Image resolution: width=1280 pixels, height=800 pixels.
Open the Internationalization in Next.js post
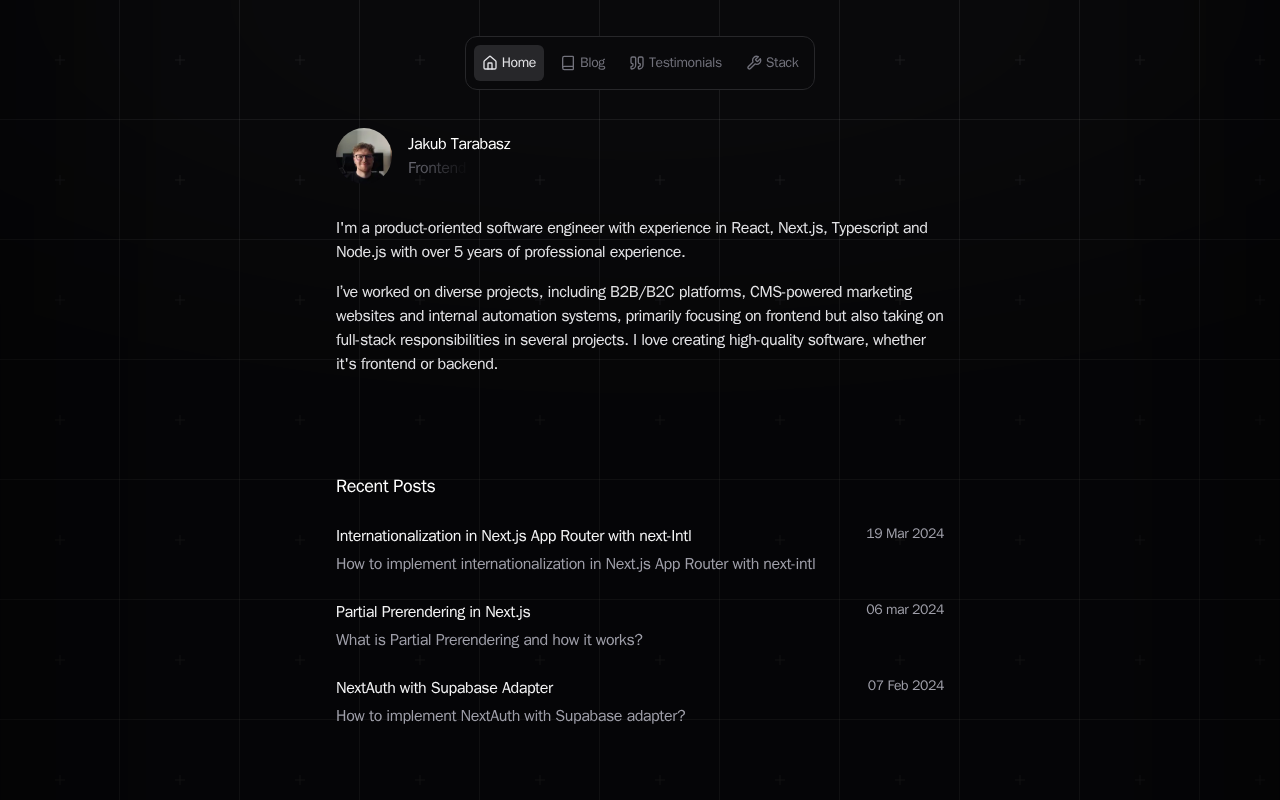coord(513,536)
